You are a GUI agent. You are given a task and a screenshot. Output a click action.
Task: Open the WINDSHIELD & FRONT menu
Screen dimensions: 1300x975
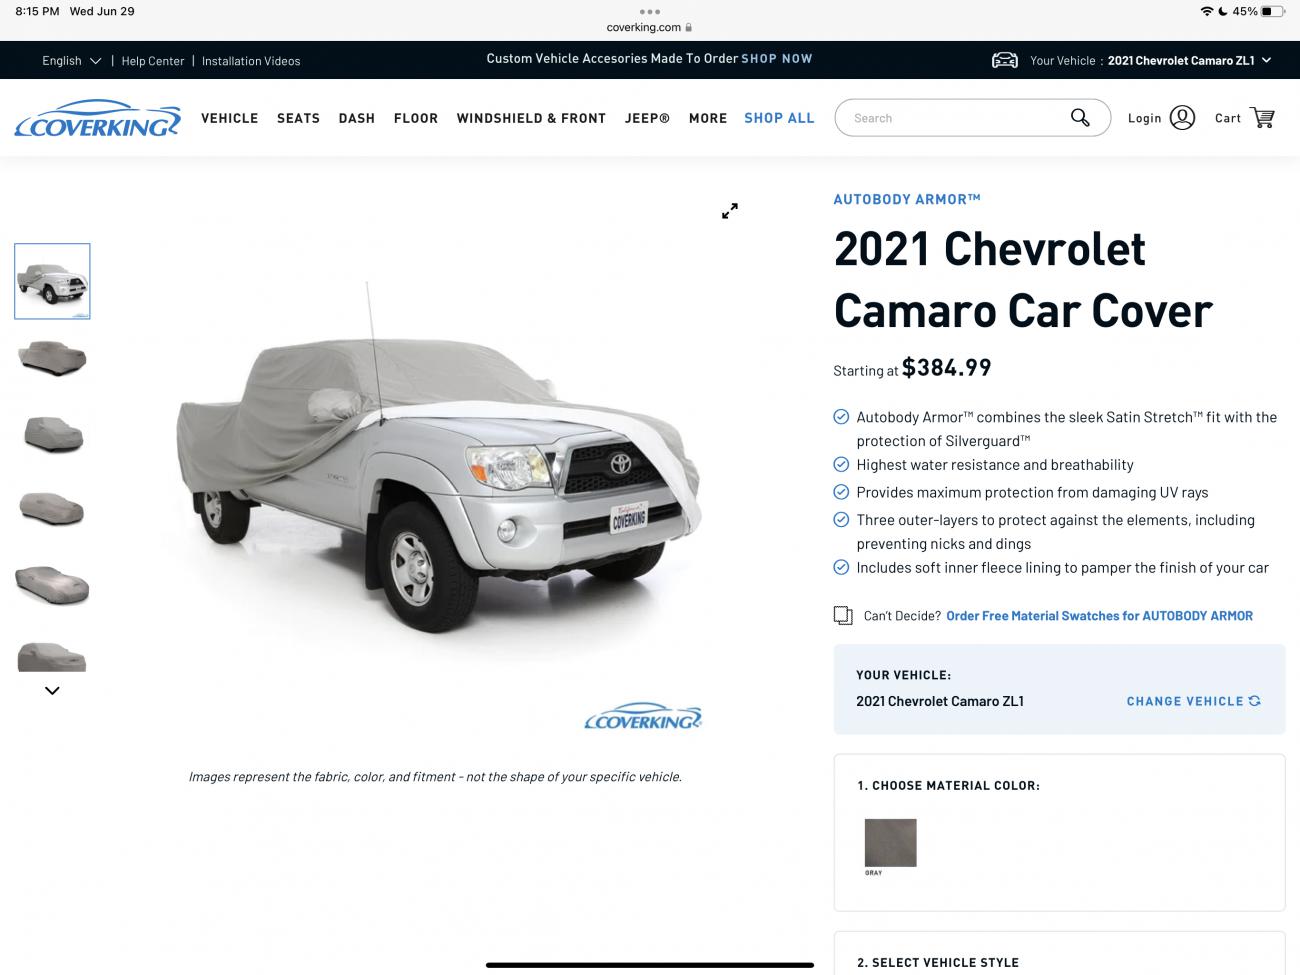(531, 118)
